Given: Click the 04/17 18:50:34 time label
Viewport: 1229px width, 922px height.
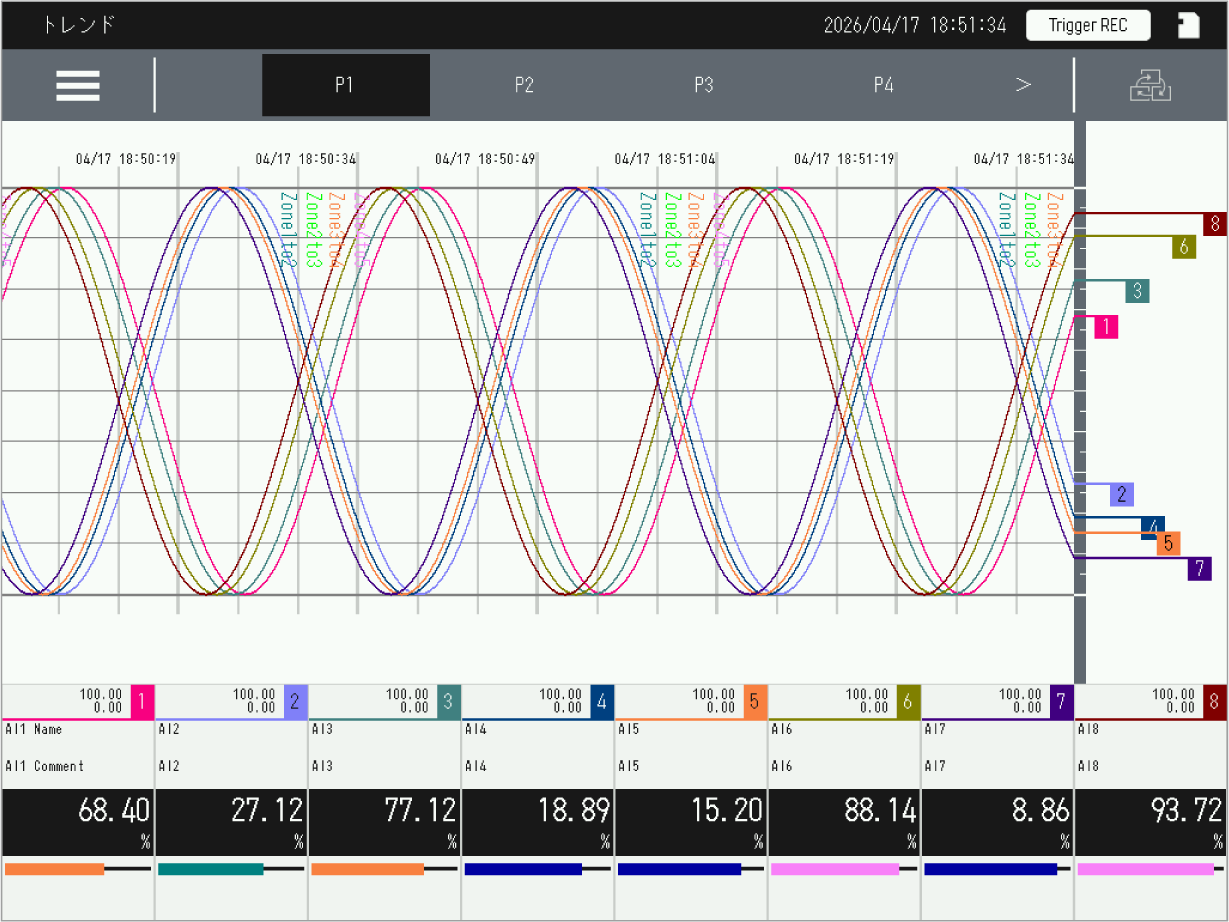Looking at the screenshot, I should [306, 159].
